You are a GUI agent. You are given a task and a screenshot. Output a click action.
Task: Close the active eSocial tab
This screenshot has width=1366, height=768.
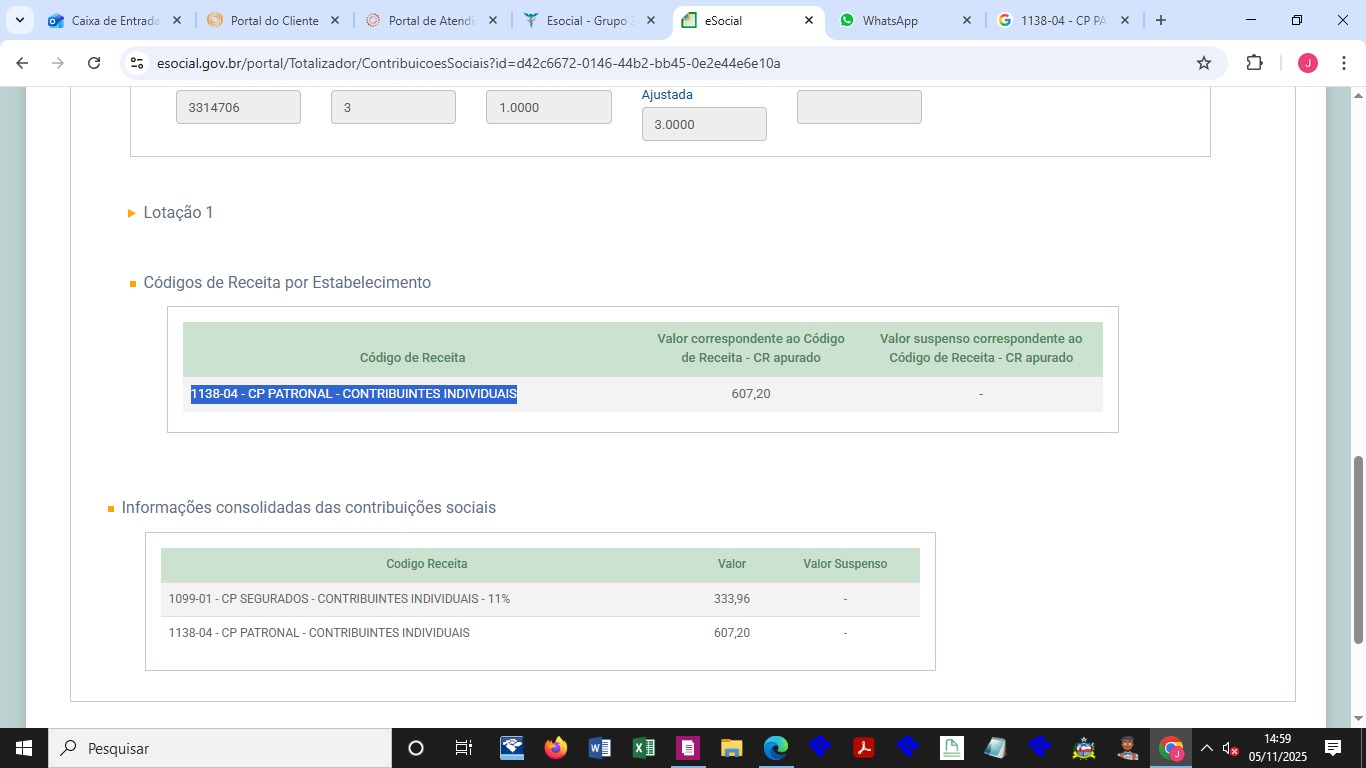click(809, 20)
